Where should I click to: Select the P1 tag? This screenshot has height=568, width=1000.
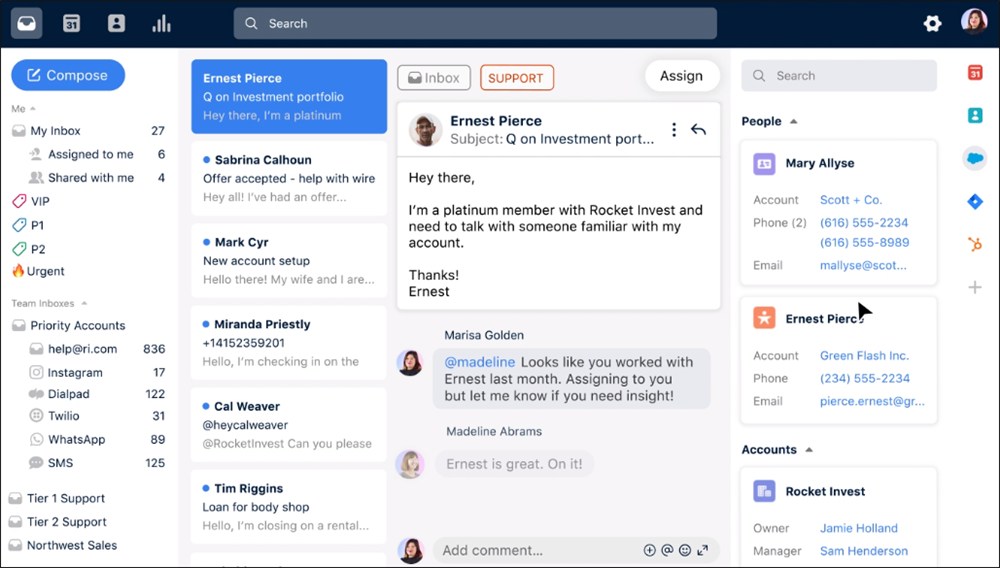[29, 225]
